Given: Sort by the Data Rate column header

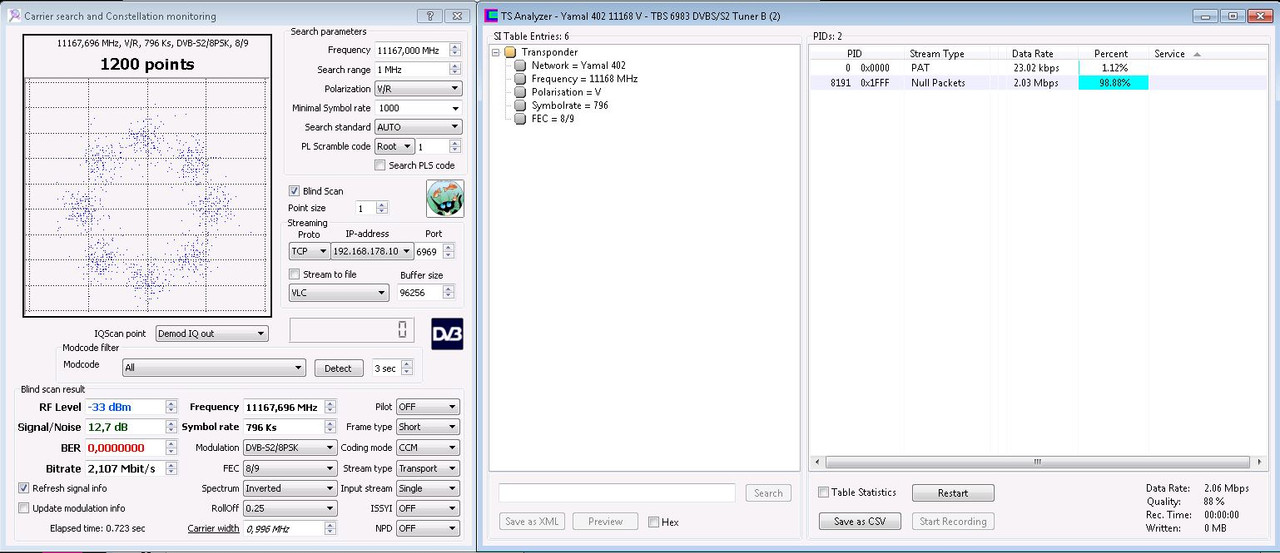Looking at the screenshot, I should pos(1032,54).
